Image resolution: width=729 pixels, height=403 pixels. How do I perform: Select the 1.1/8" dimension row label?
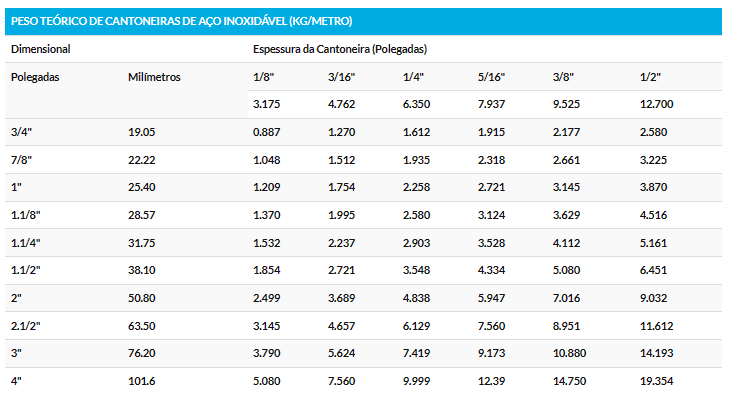tap(26, 215)
